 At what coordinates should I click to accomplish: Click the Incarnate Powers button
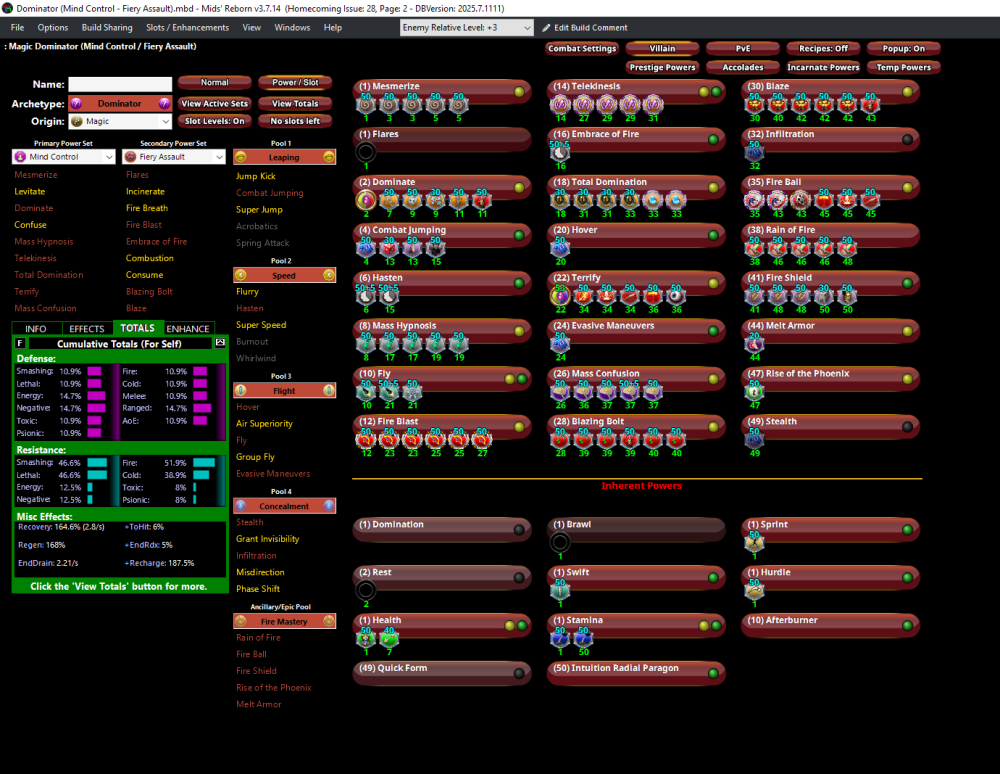pyautogui.click(x=822, y=68)
